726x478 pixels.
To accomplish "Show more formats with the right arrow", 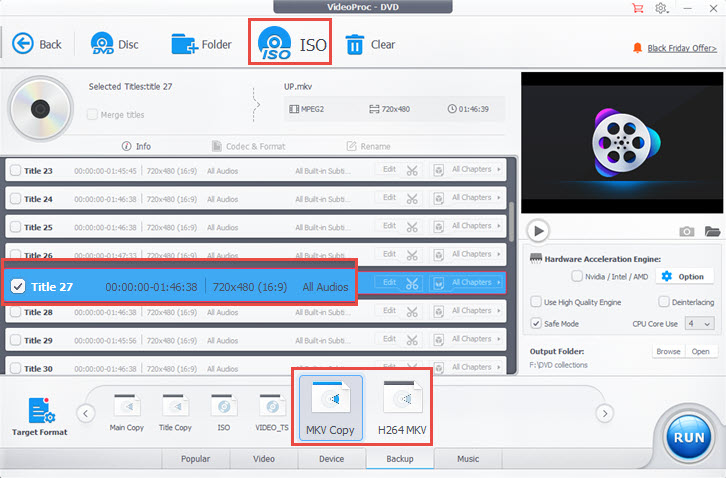I will point(605,413).
